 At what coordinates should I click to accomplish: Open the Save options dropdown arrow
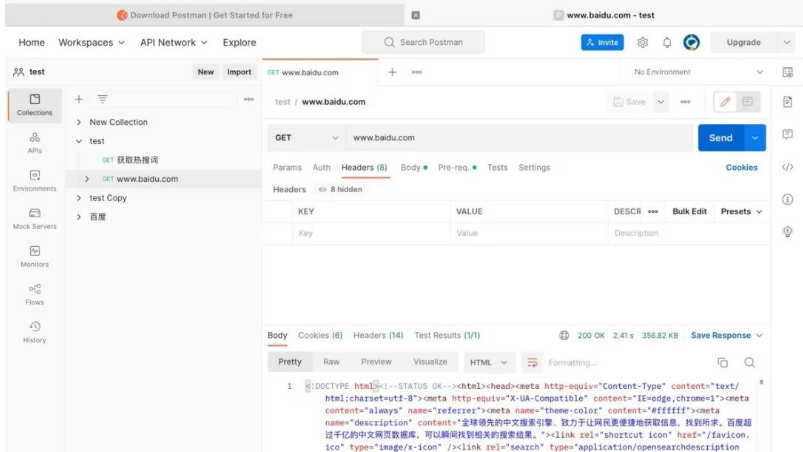661,102
